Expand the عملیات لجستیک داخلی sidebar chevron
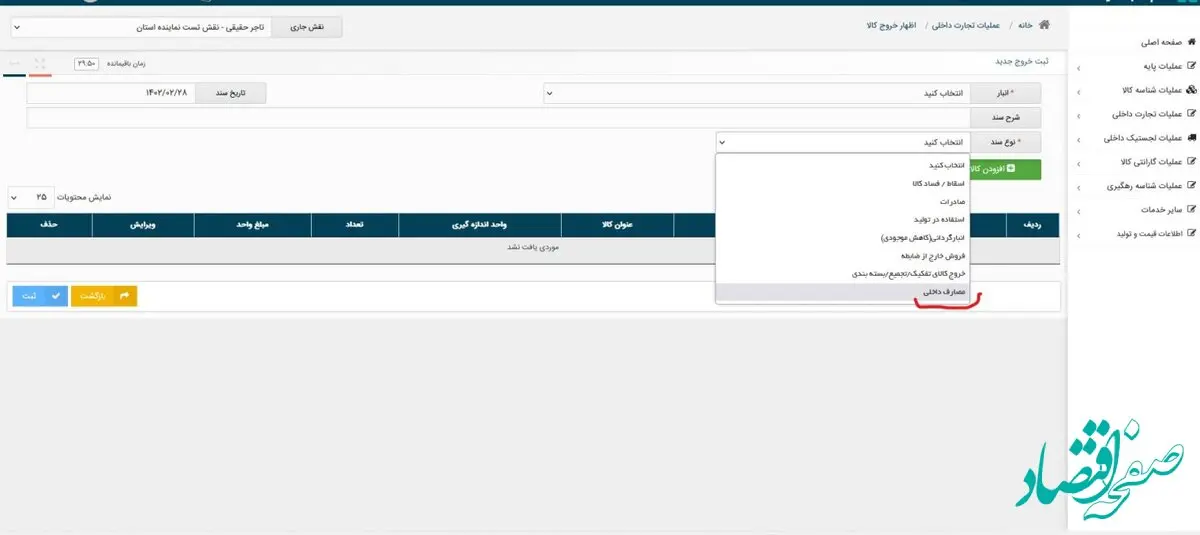This screenshot has width=1200, height=535. 1078,139
